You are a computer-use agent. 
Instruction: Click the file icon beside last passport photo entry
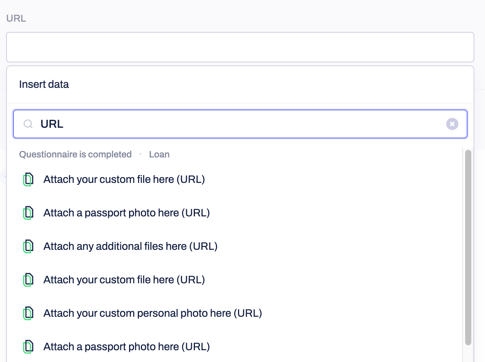tap(28, 347)
